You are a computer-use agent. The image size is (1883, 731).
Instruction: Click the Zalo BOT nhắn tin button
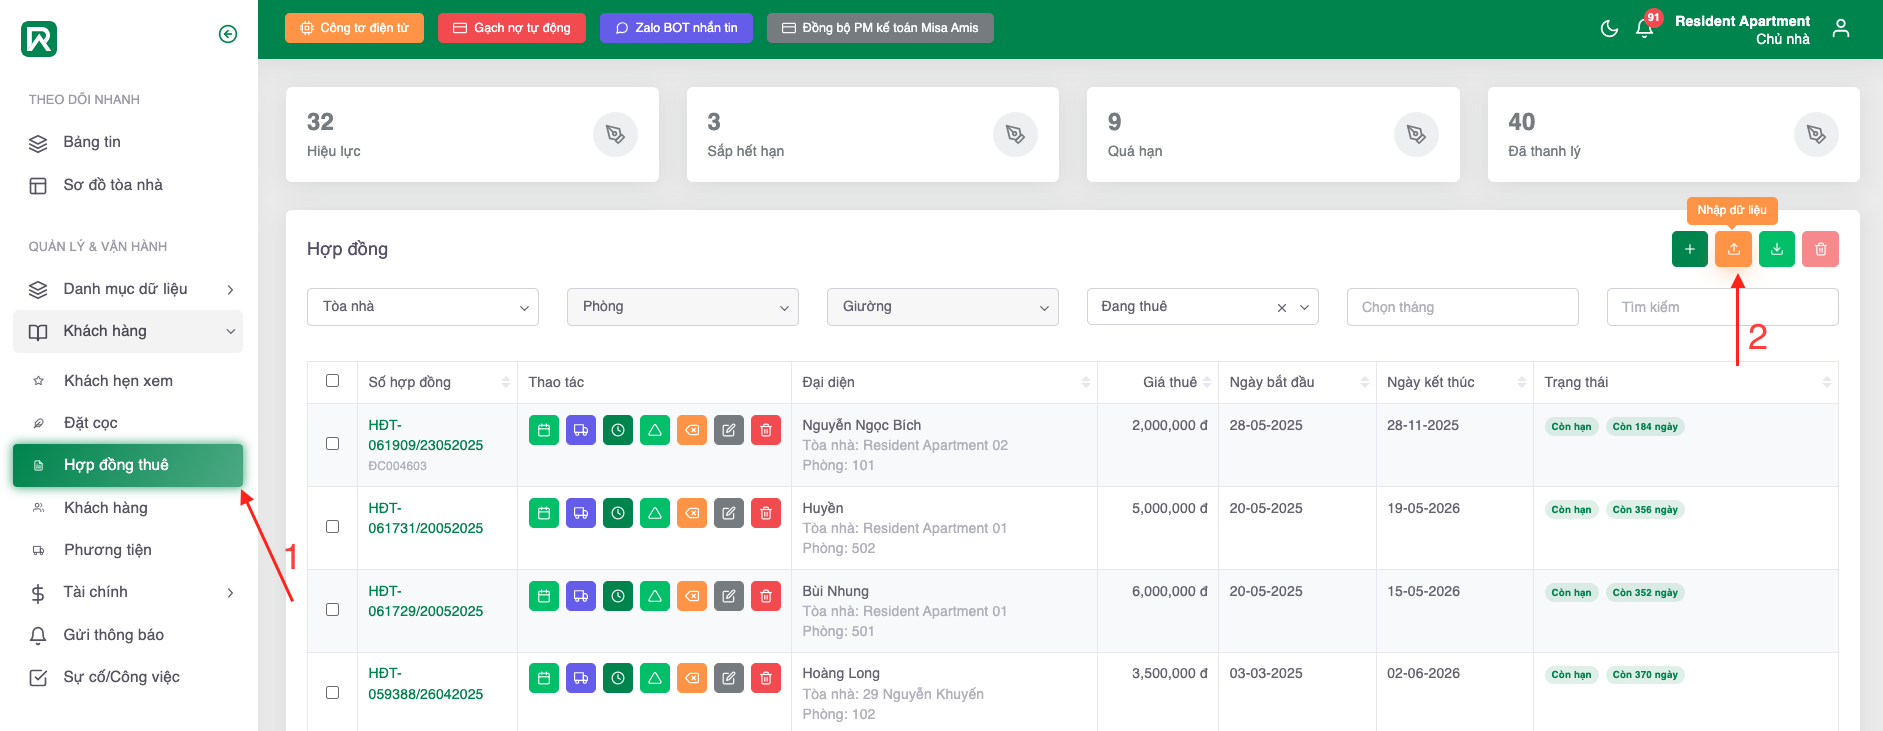pyautogui.click(x=676, y=28)
